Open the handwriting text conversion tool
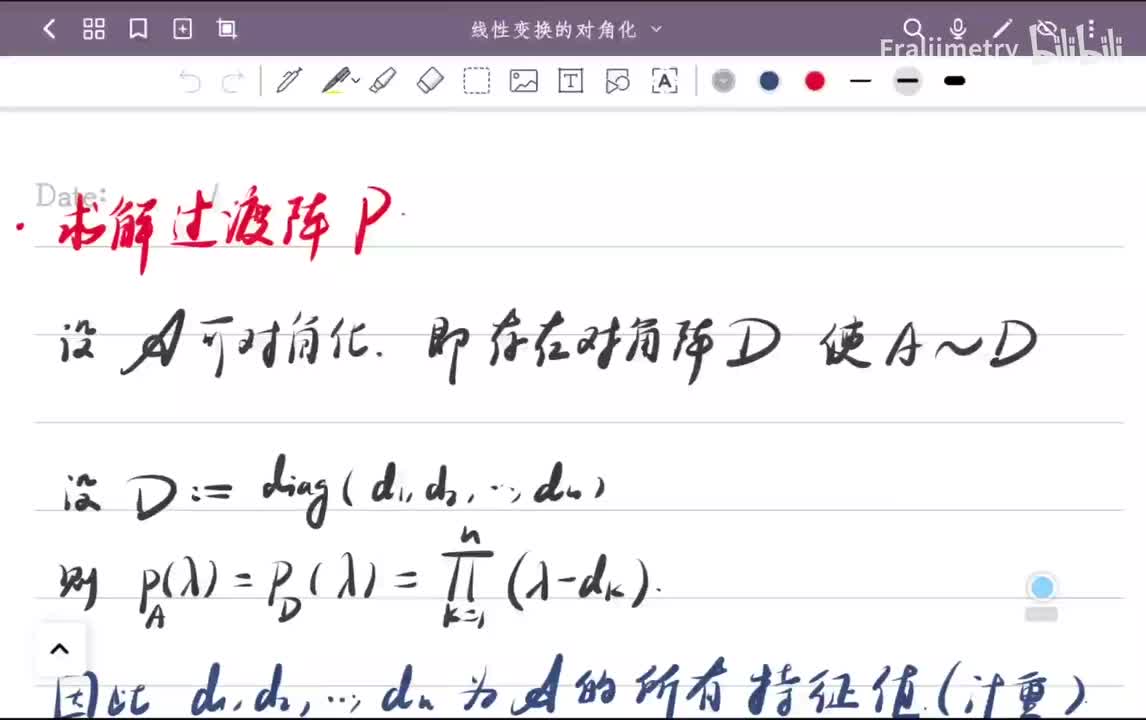The height and width of the screenshot is (720, 1146). (664, 80)
